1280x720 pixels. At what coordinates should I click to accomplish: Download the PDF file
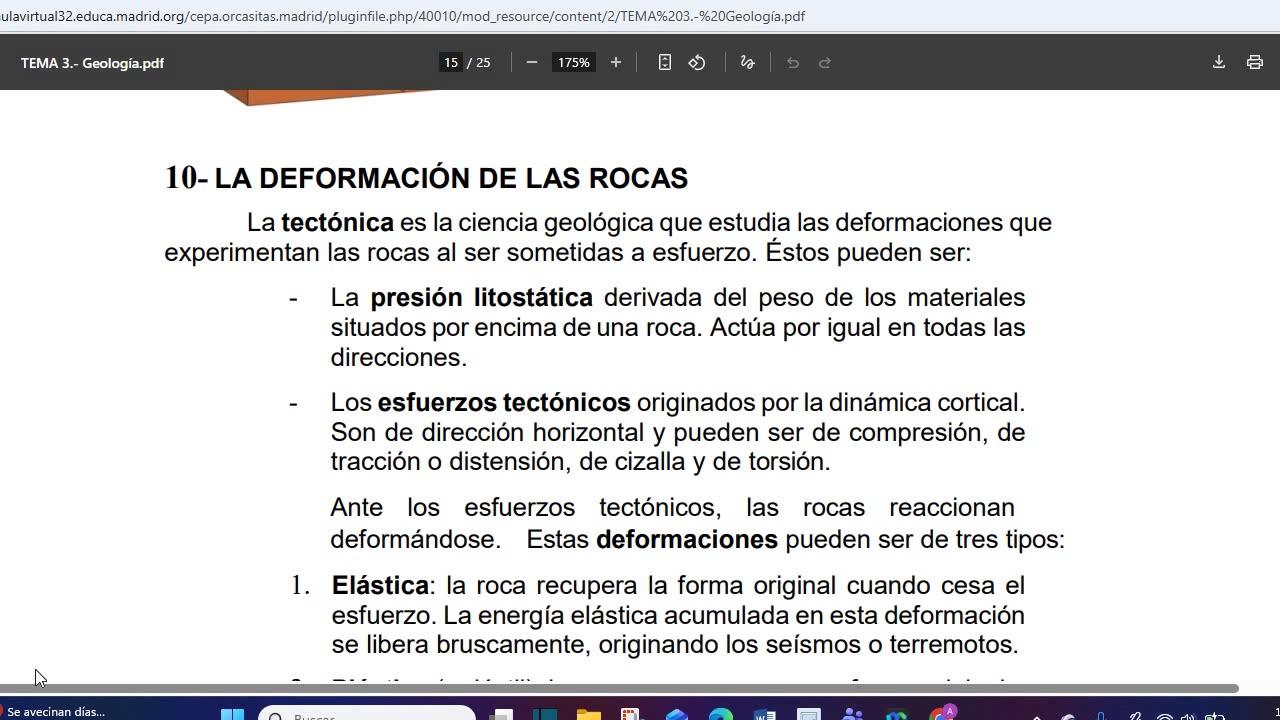click(x=1219, y=62)
